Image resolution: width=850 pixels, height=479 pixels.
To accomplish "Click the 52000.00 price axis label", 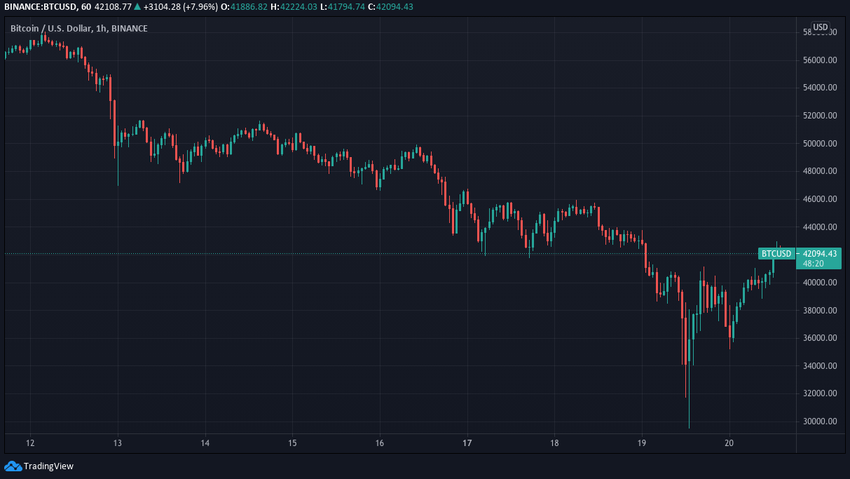I will (820, 115).
